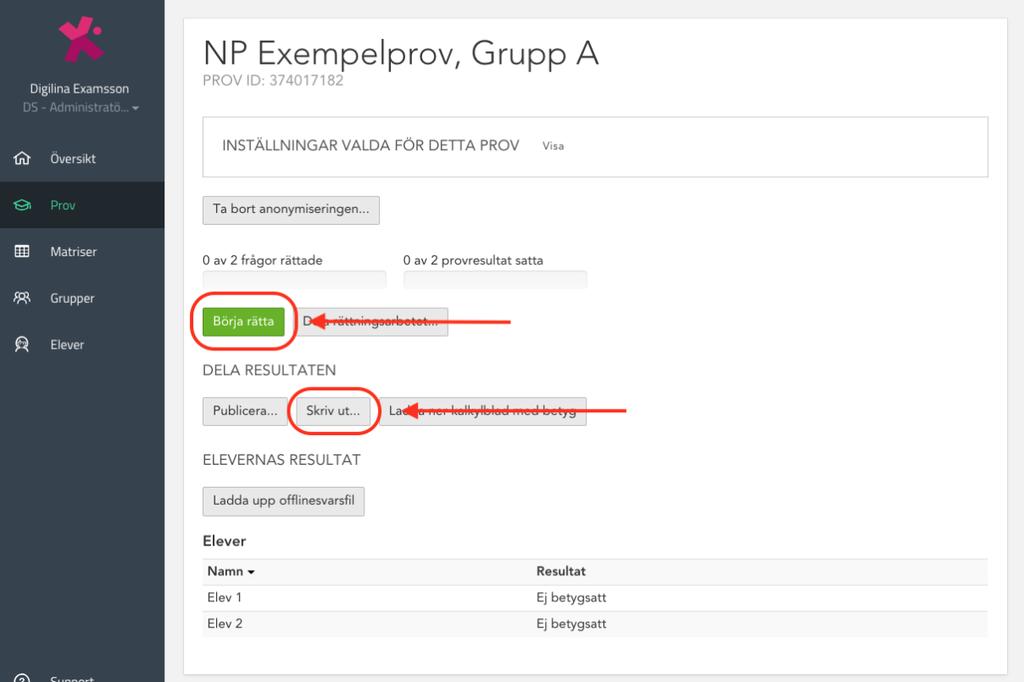Screen dimensions: 1024x682
Task: Click the Matriser grid icon
Action: (22, 252)
